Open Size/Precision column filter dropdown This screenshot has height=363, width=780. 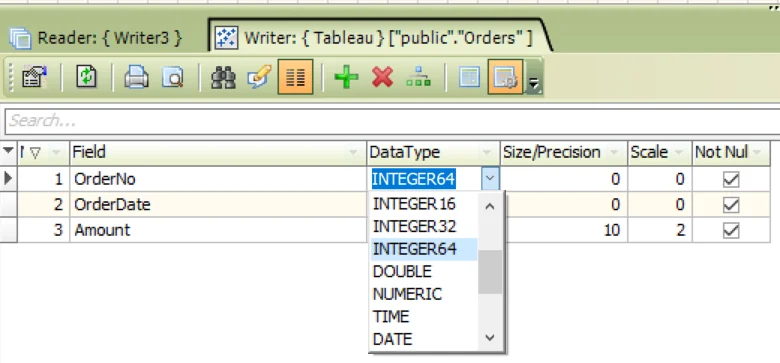(614, 152)
